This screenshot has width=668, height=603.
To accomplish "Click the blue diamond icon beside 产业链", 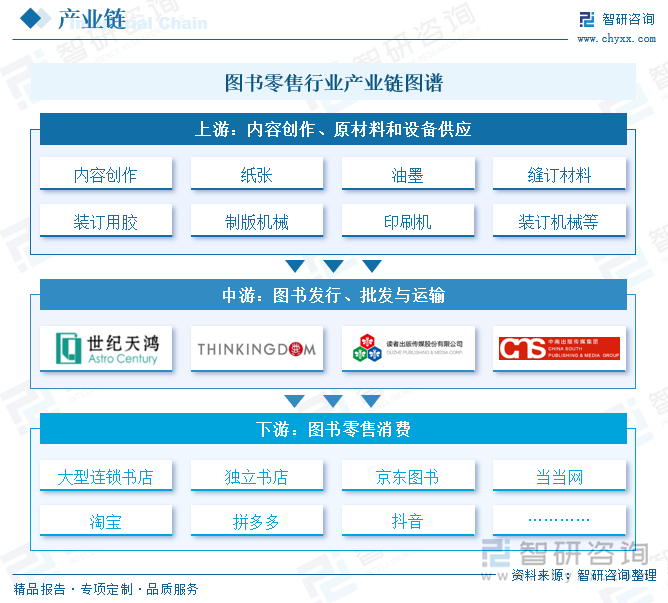I will [x=31, y=19].
